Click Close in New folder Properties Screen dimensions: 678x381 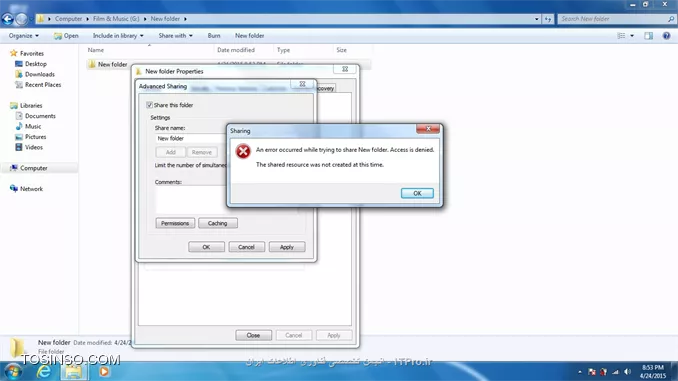click(253, 335)
